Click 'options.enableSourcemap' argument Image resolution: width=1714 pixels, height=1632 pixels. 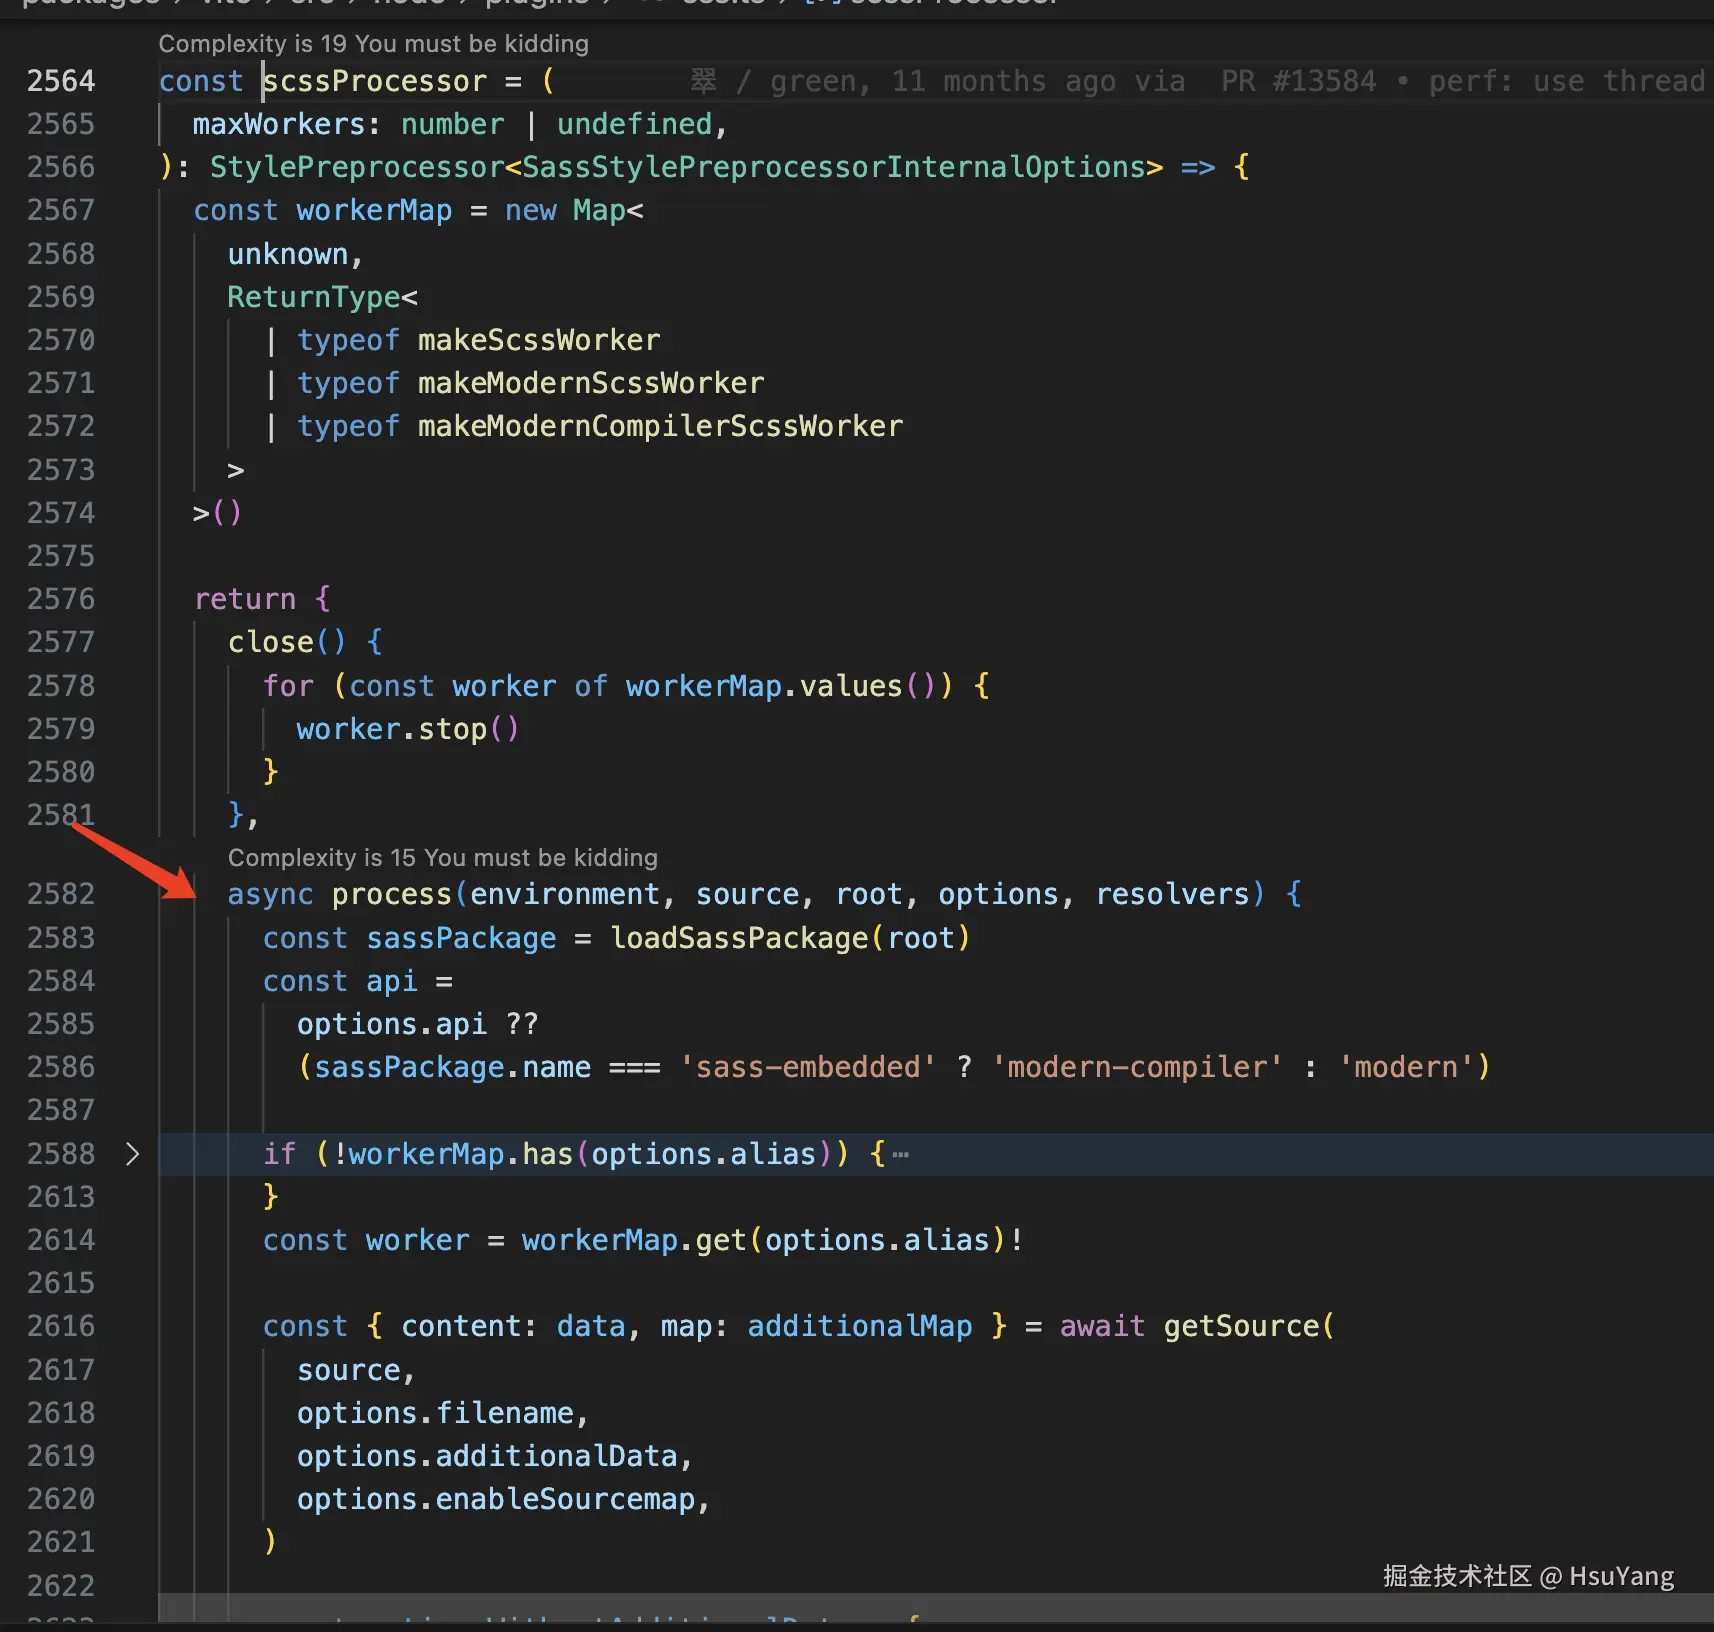click(x=496, y=1499)
